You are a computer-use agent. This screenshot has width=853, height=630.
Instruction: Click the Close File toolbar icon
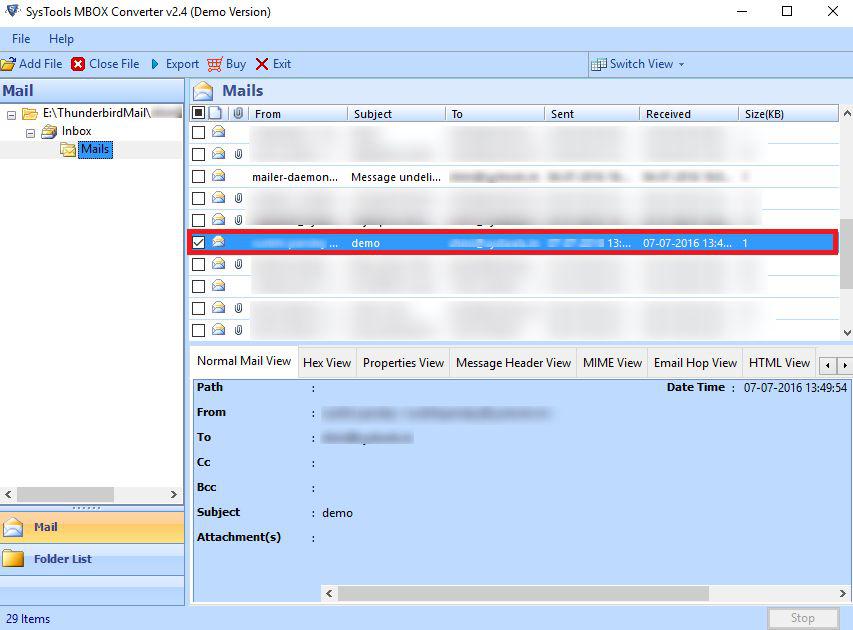coord(78,63)
